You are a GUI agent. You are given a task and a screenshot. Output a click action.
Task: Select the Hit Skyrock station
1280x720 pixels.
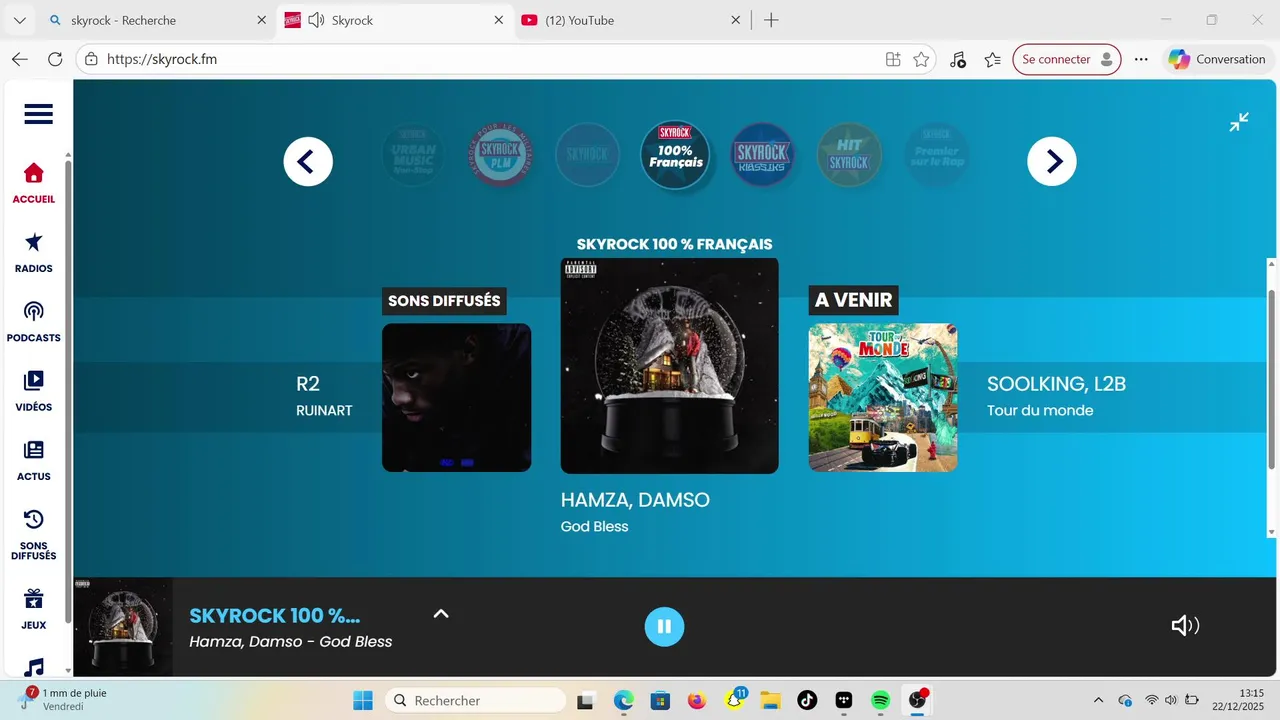[x=849, y=155]
